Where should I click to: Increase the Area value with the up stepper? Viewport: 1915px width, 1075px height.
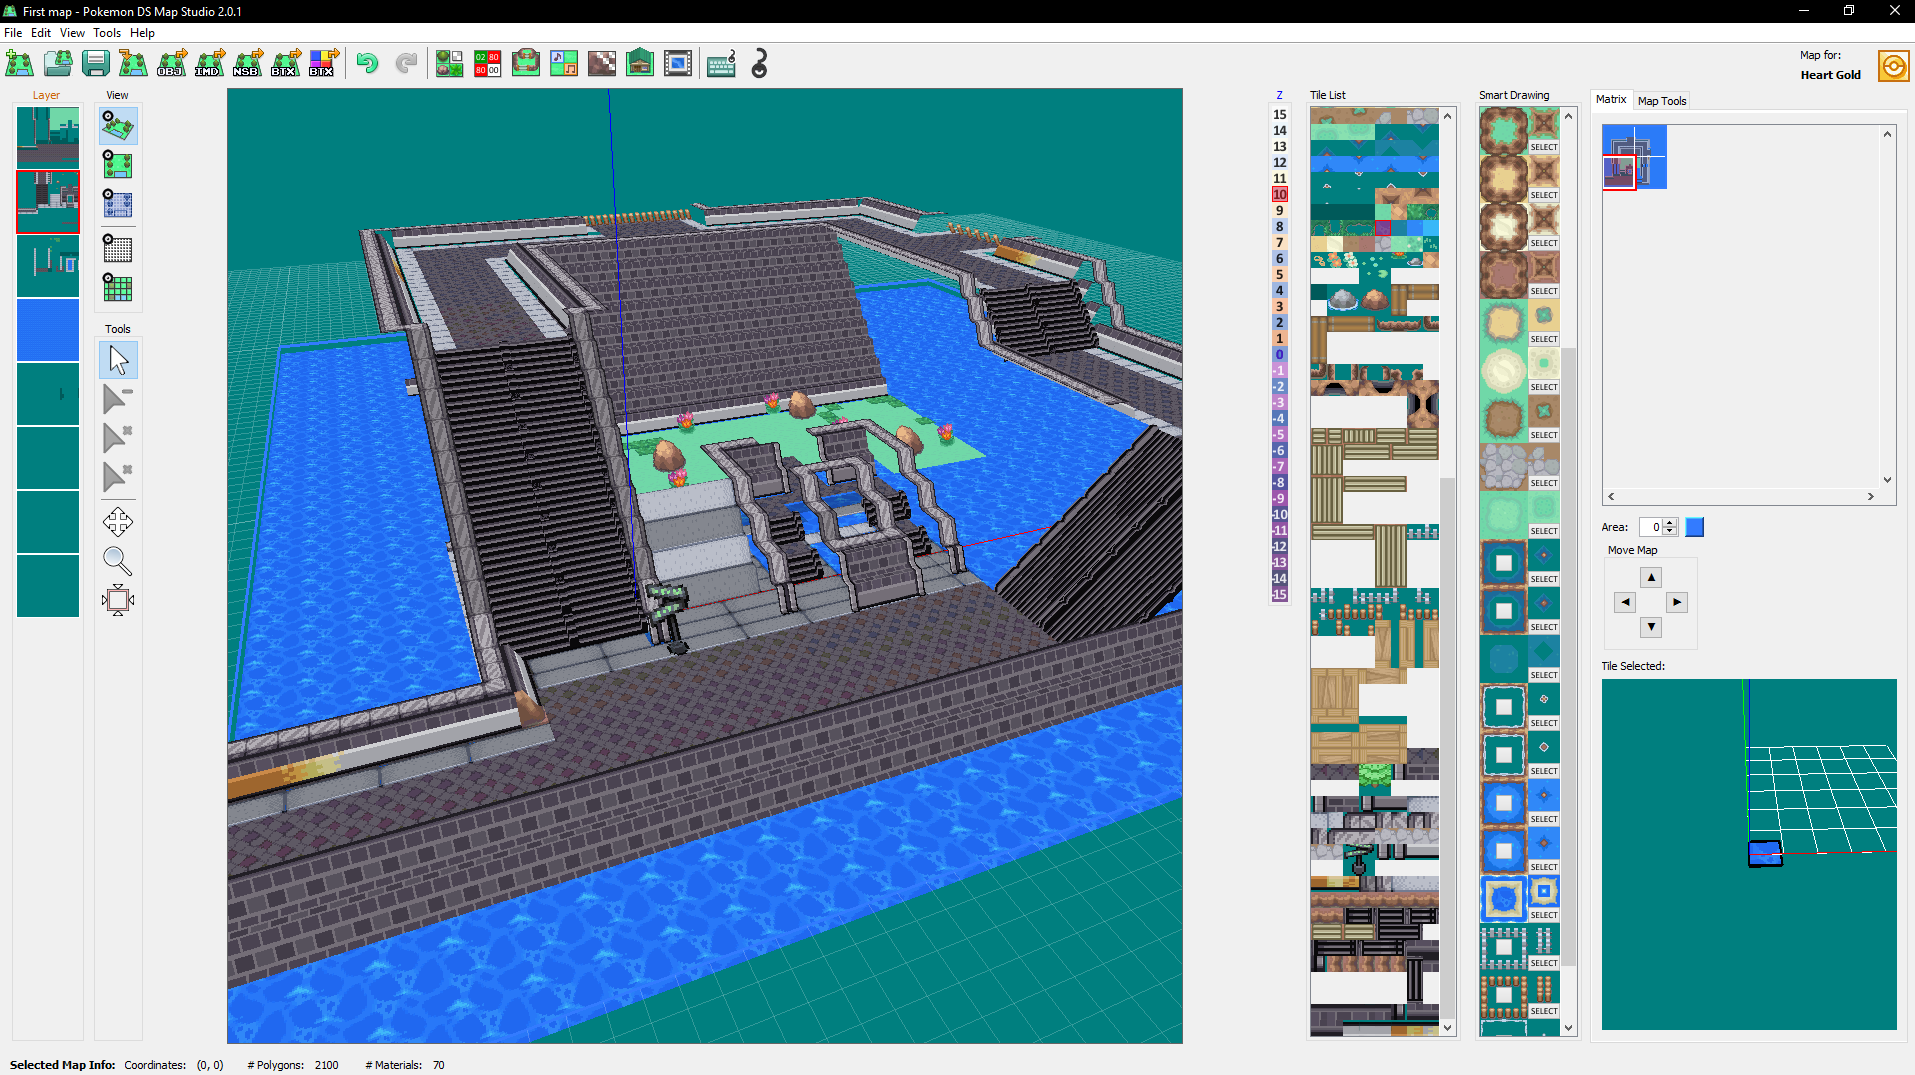[1669, 522]
